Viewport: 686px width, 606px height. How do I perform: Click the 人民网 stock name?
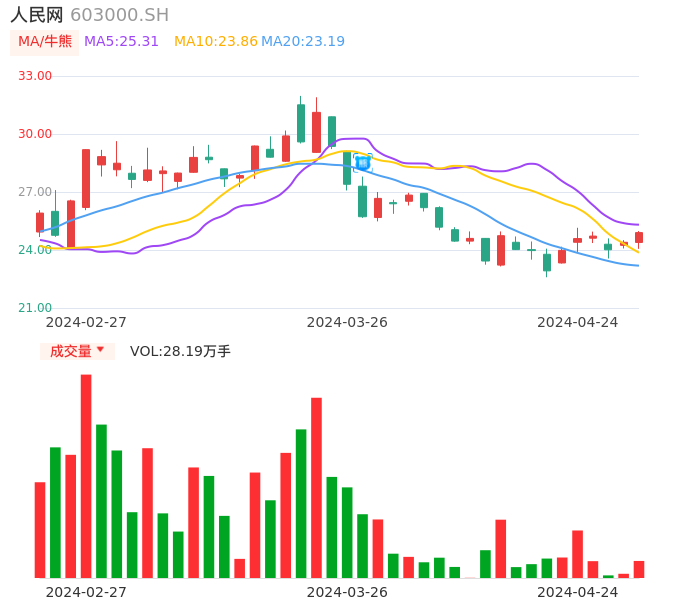pos(37,15)
